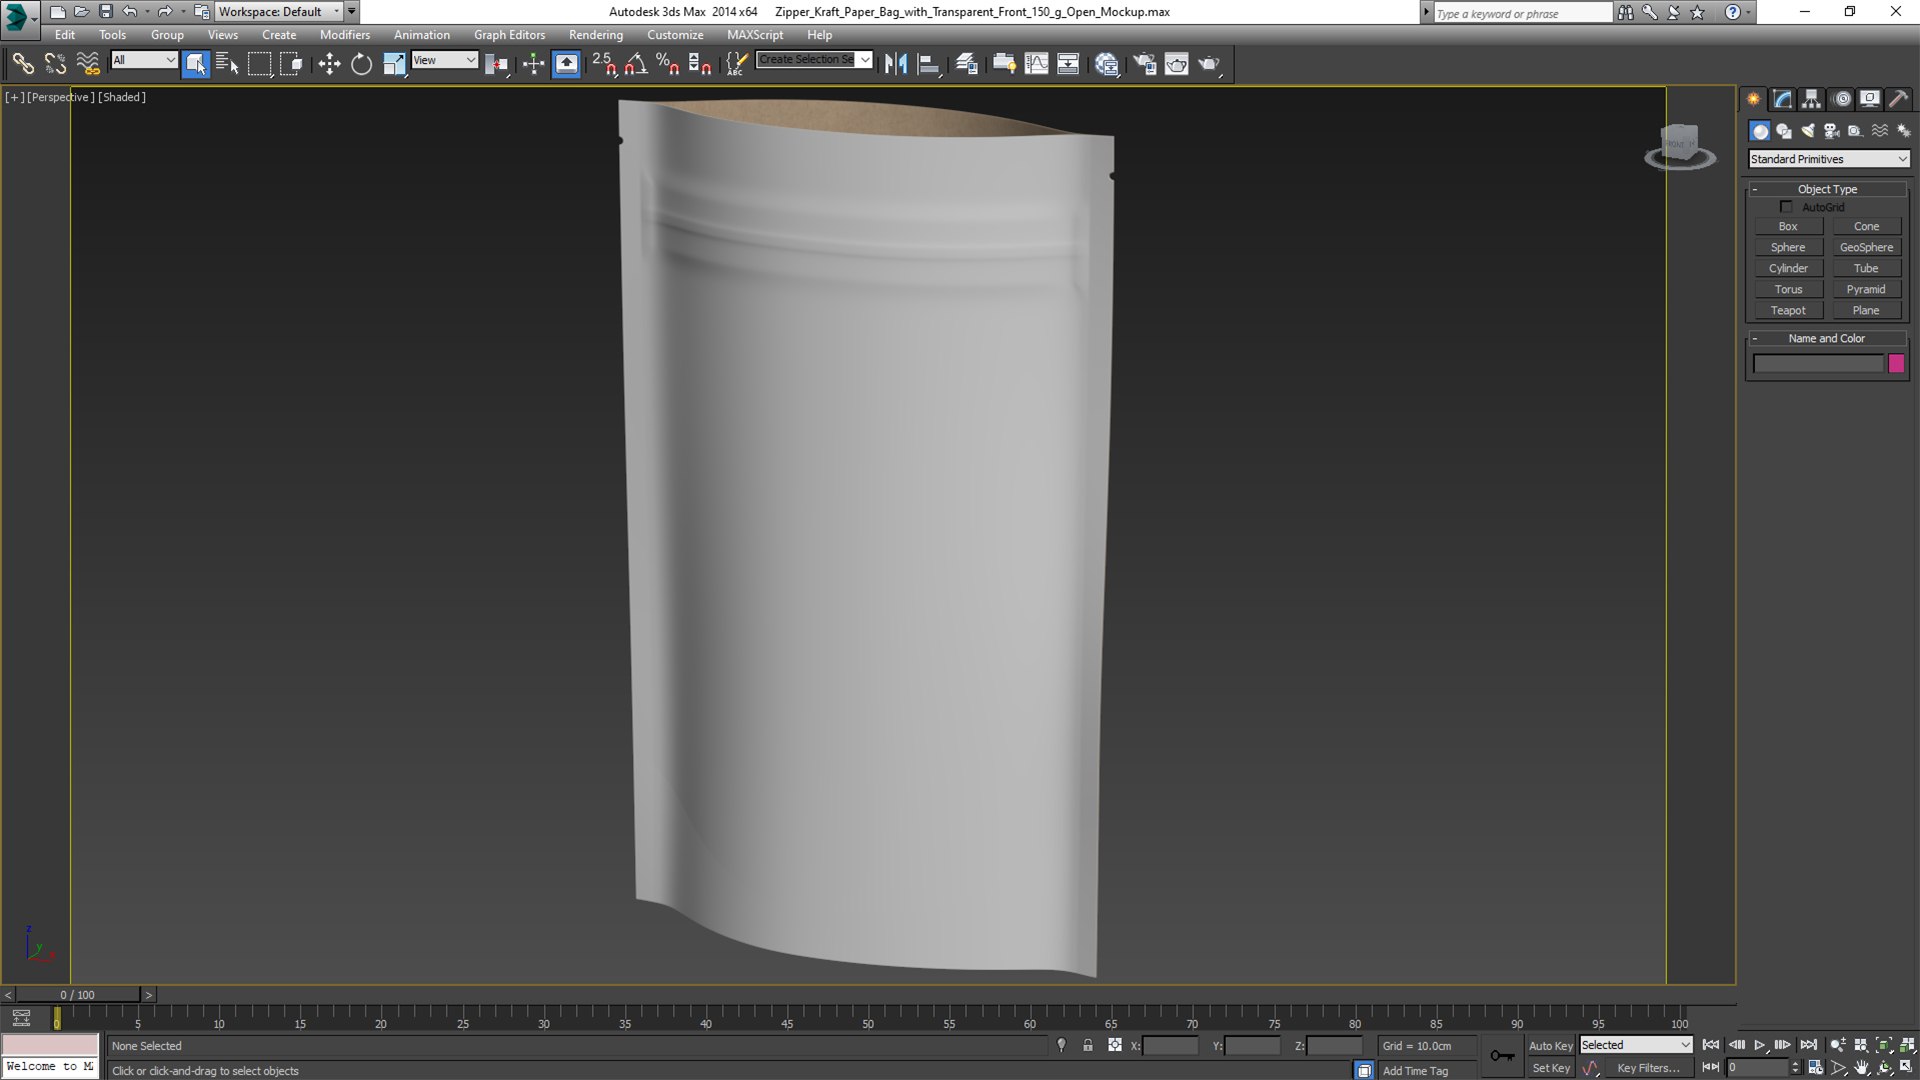1920x1080 pixels.
Task: Enable the AutoGrid checkbox
Action: pyautogui.click(x=1786, y=207)
